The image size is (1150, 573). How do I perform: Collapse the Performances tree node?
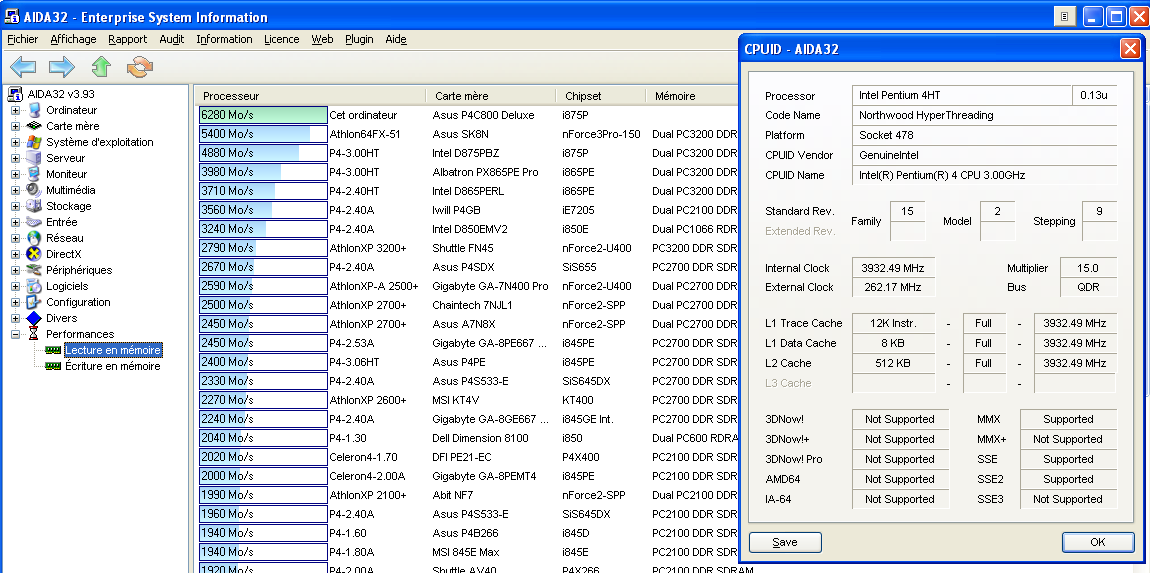pos(15,335)
